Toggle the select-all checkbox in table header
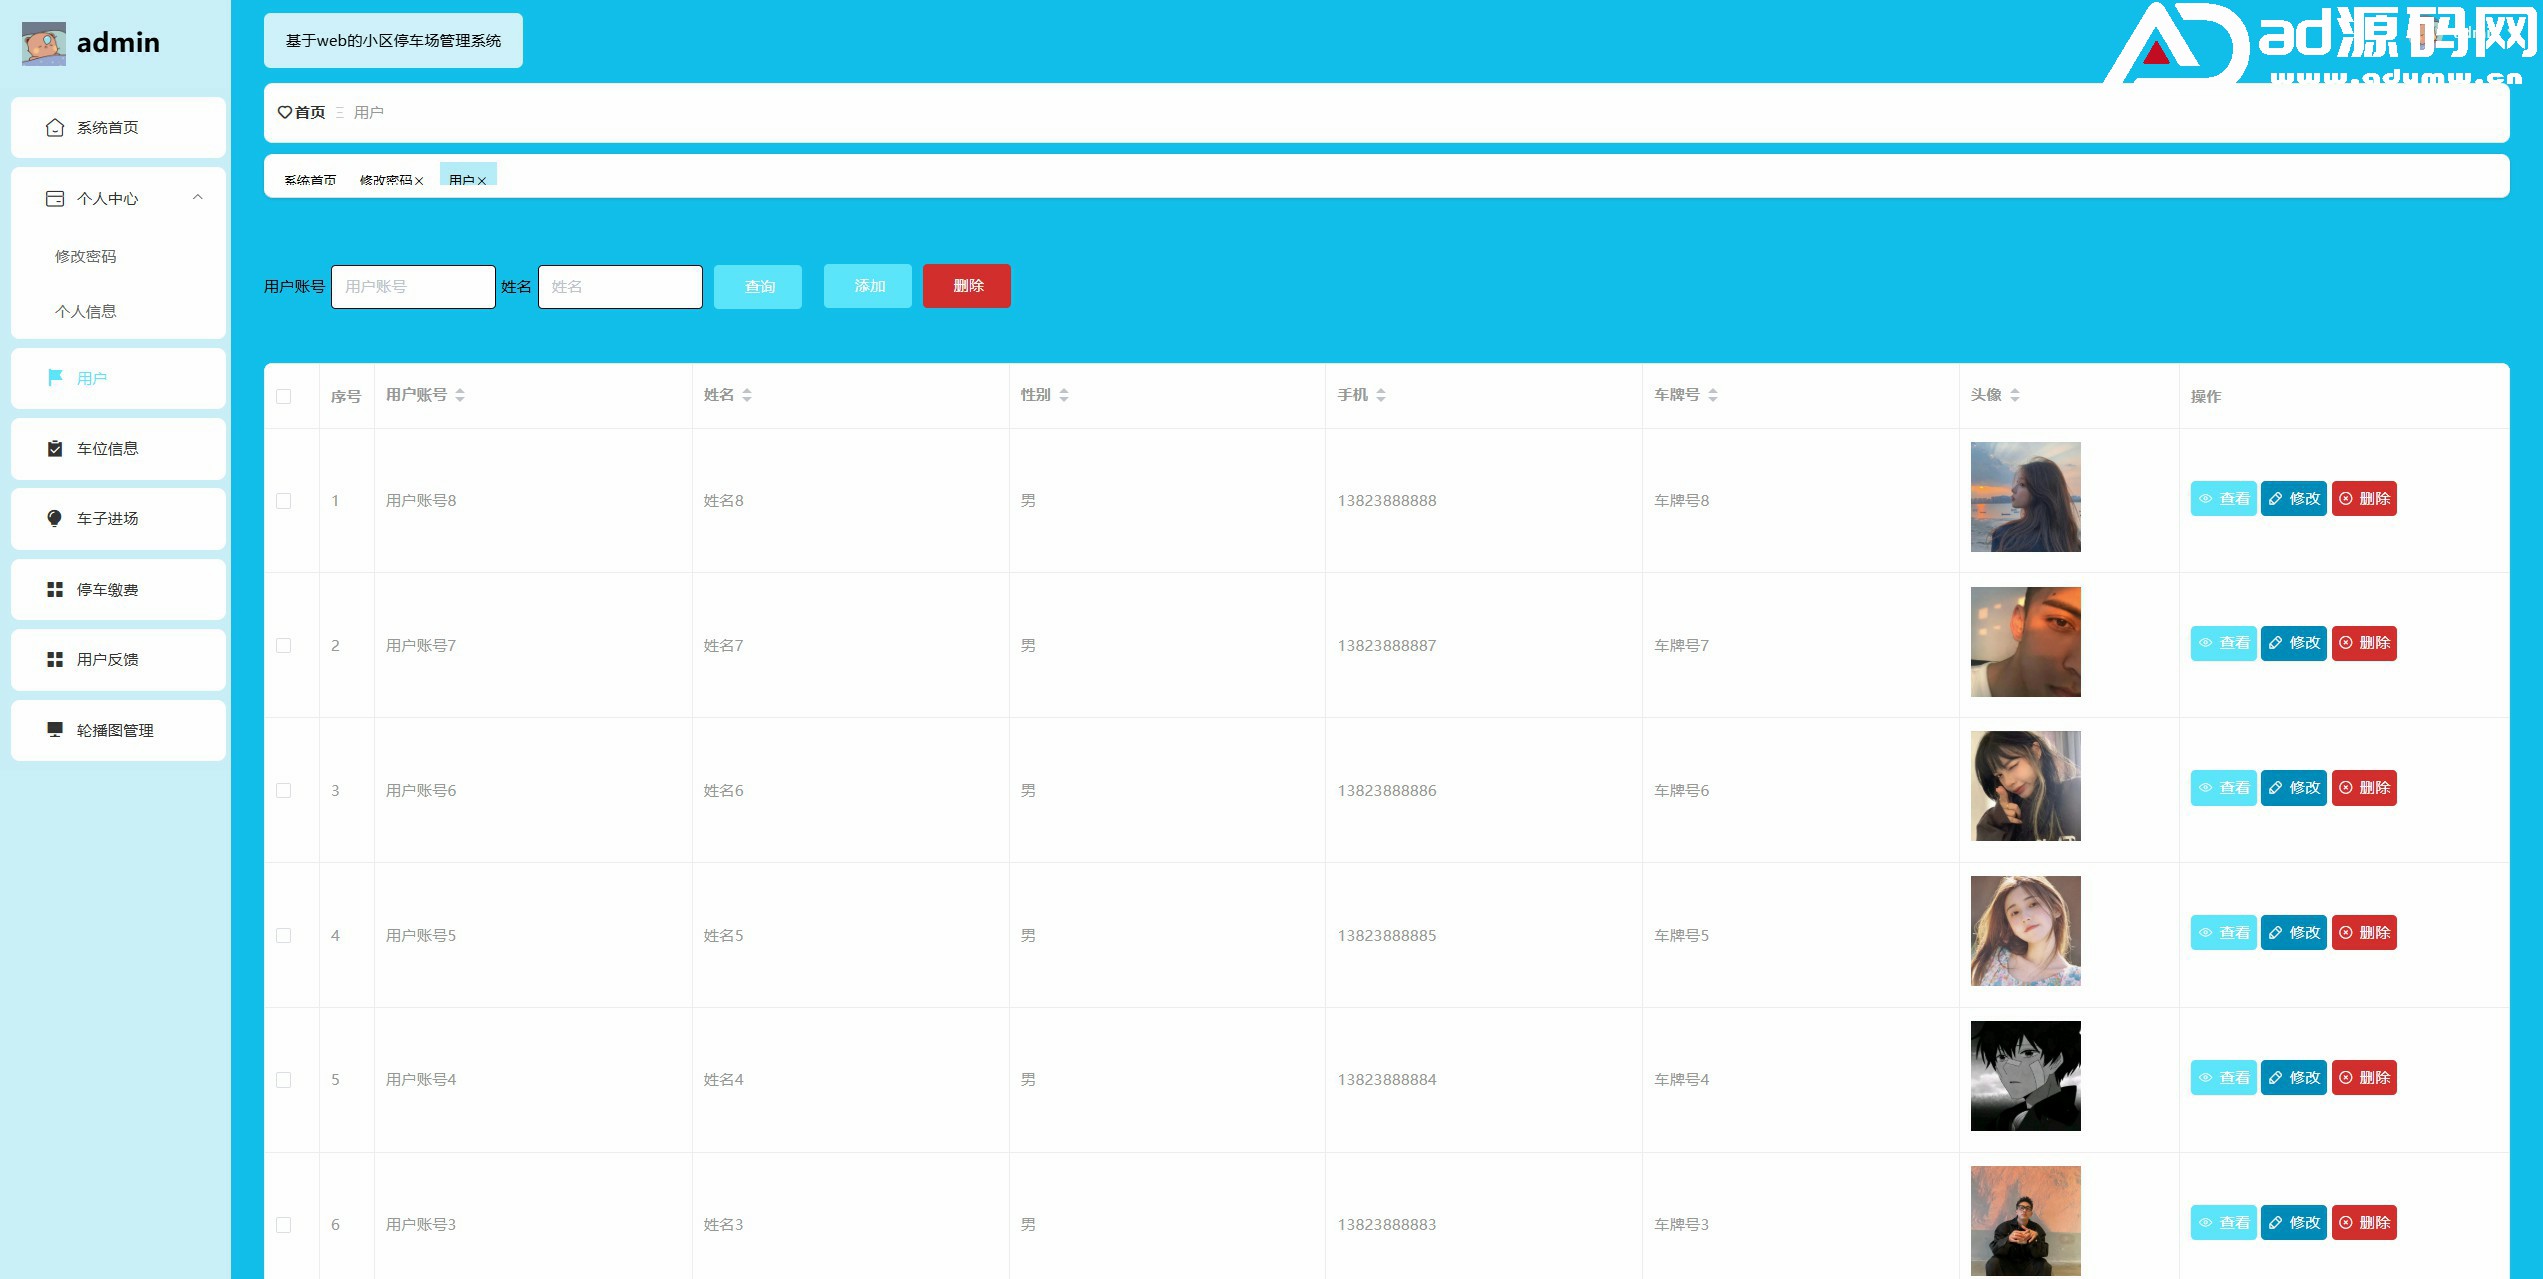This screenshot has width=2543, height=1279. pos(284,396)
